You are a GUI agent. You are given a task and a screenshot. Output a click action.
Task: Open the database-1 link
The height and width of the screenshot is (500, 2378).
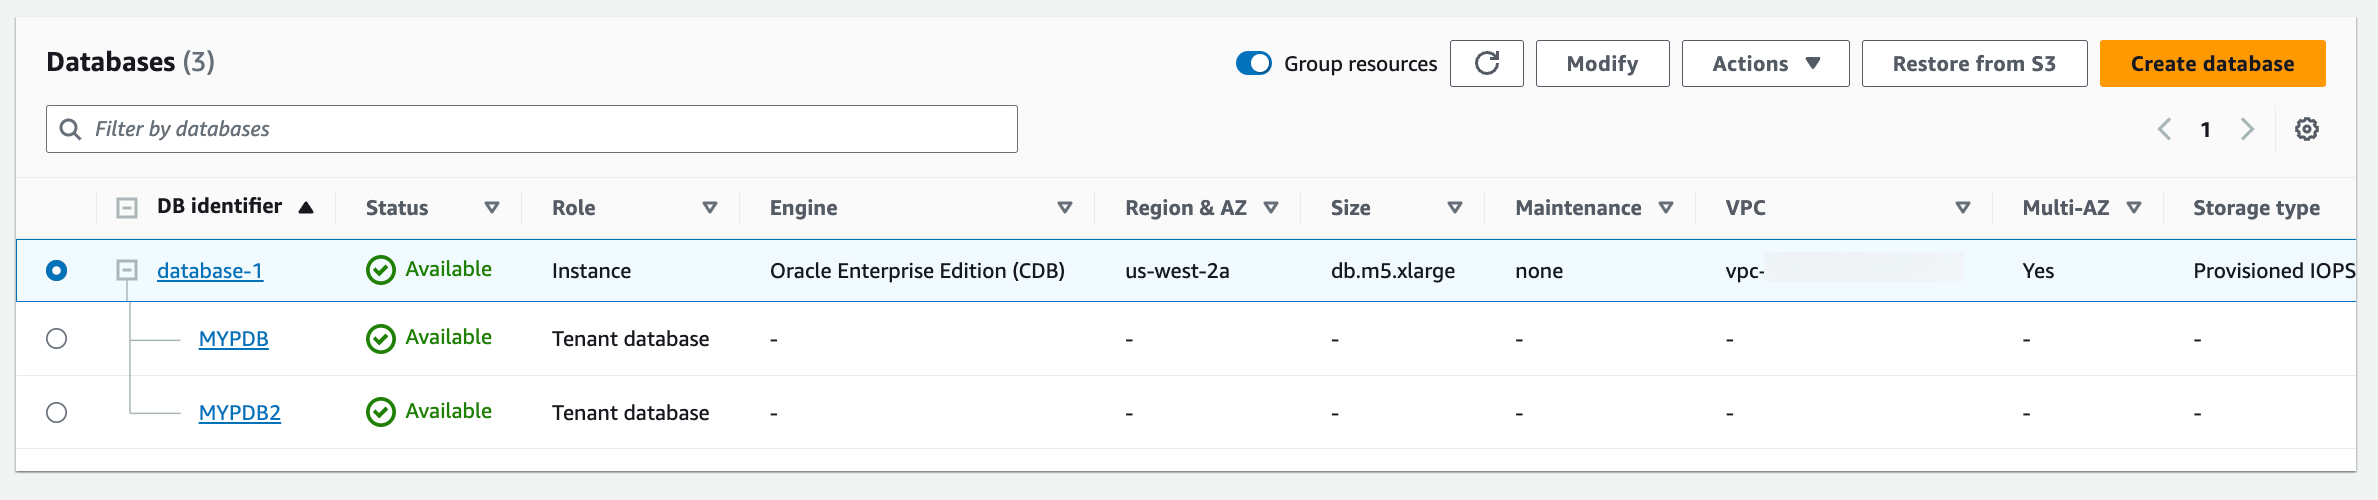pos(210,271)
